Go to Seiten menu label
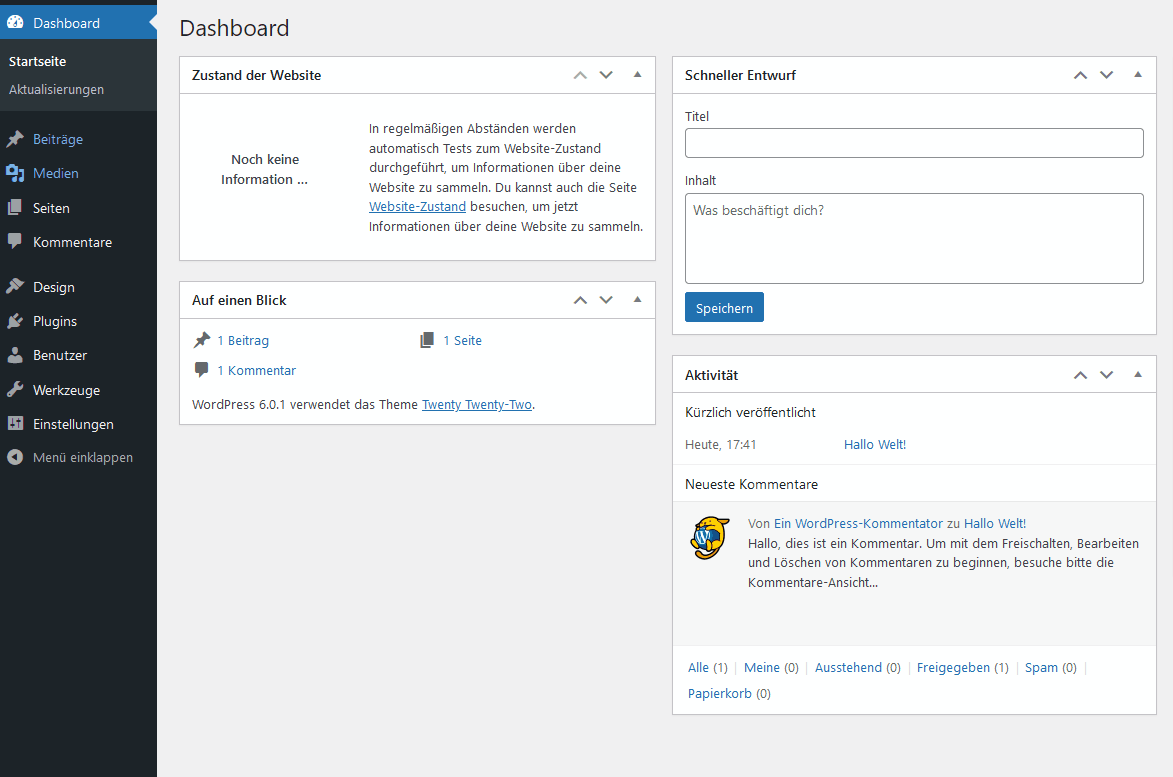The image size is (1173, 777). tap(51, 208)
